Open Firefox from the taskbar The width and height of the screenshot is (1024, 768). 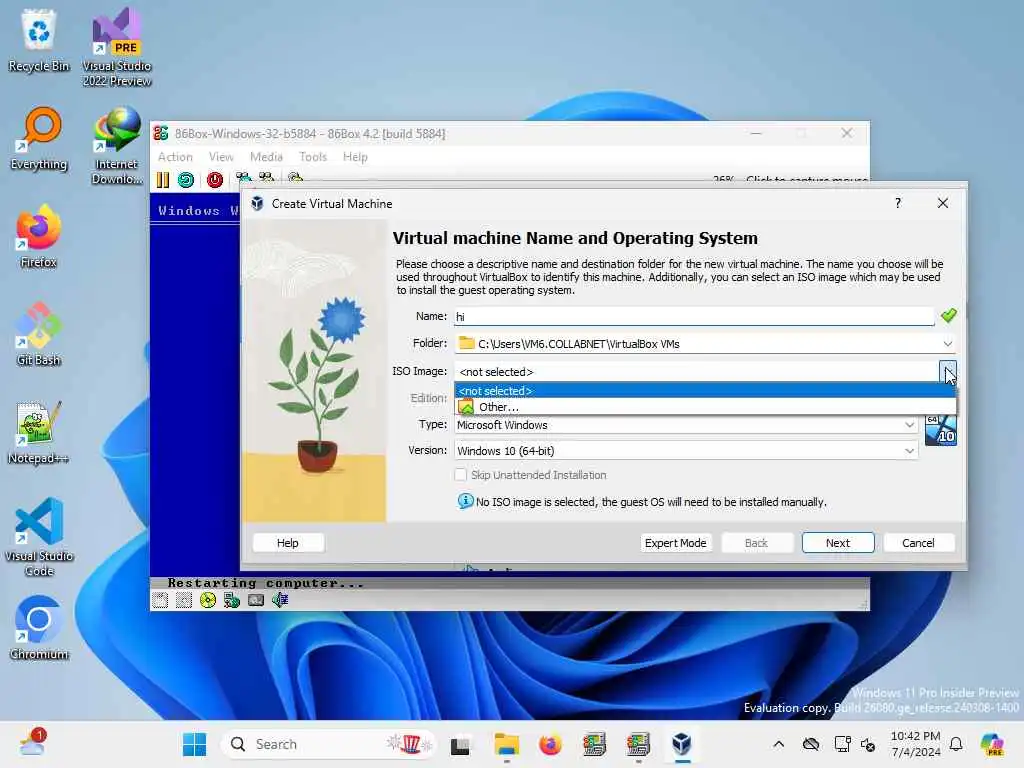click(551, 744)
